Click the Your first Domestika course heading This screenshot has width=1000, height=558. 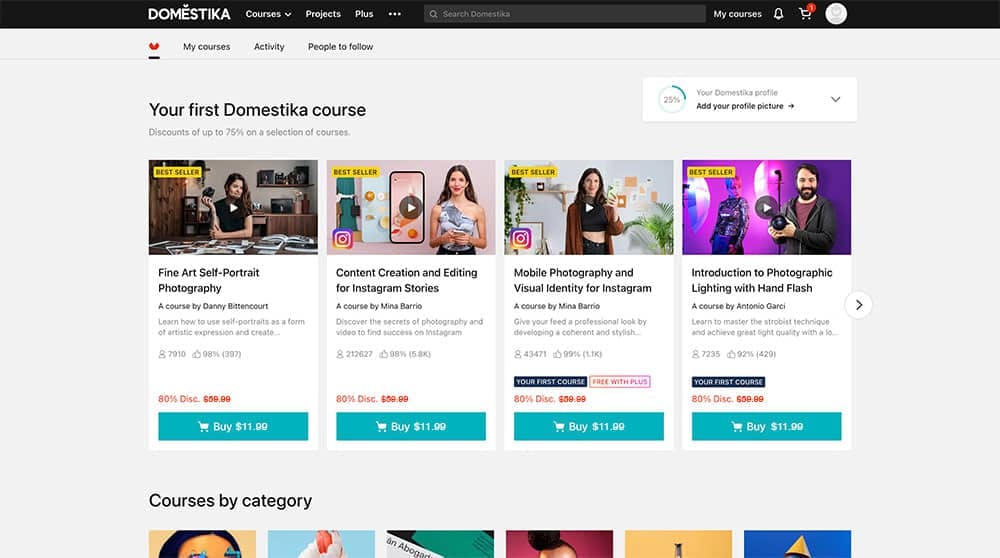(257, 110)
